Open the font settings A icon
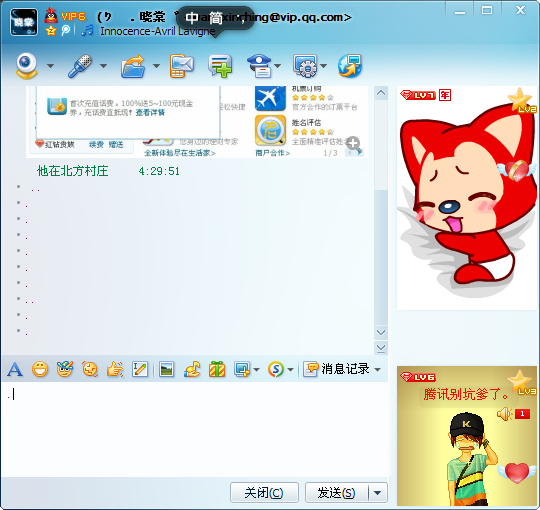The height and width of the screenshot is (510, 540). coord(15,370)
